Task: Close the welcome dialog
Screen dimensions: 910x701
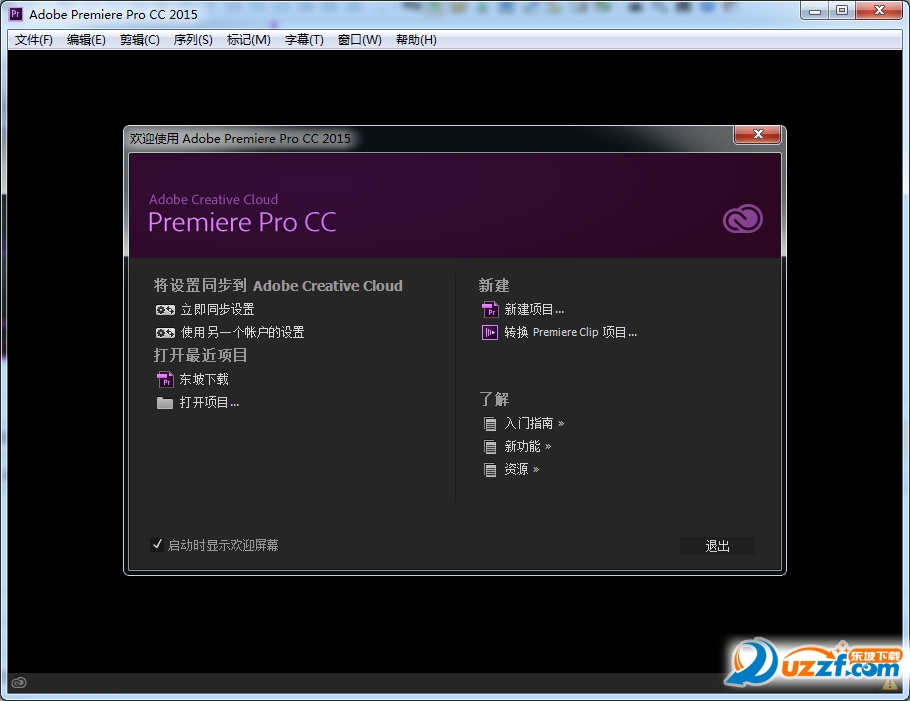Action: [757, 134]
